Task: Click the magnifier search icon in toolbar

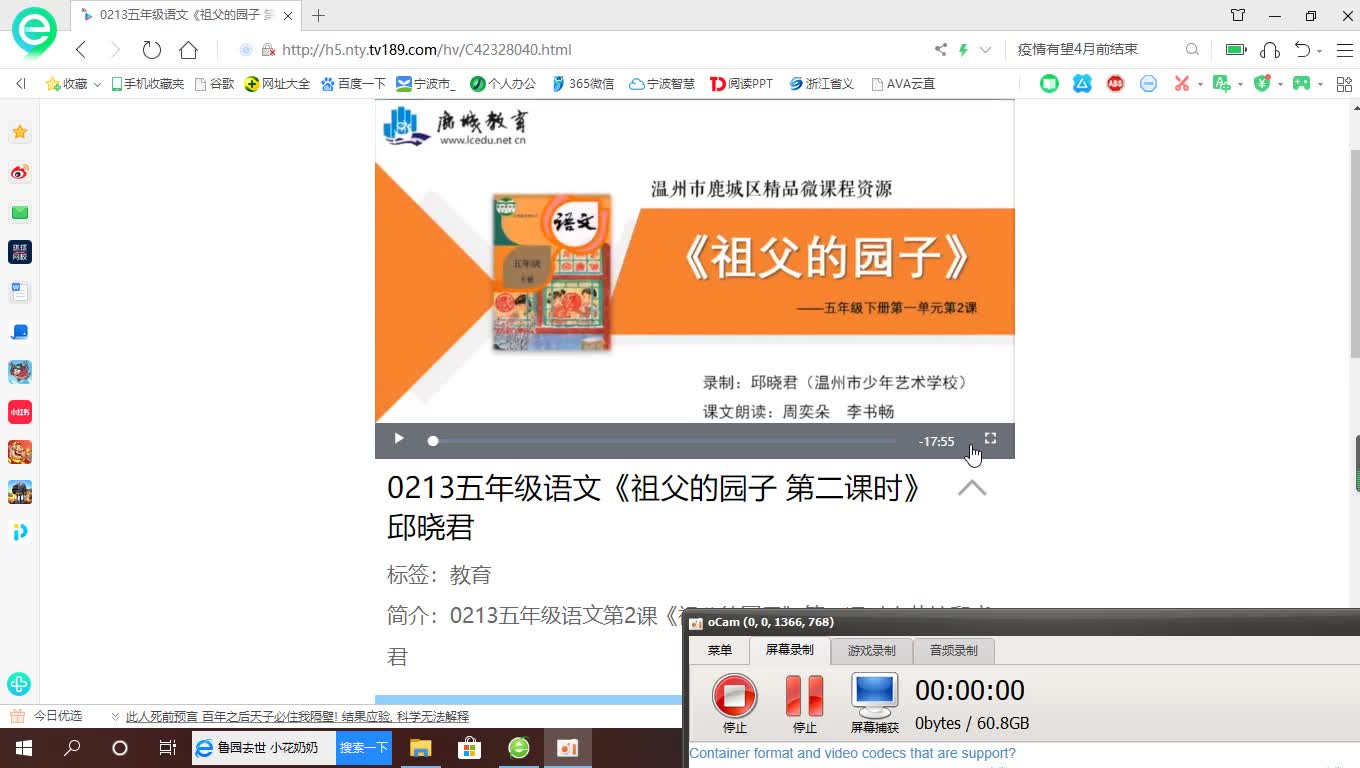Action: 1192,50
